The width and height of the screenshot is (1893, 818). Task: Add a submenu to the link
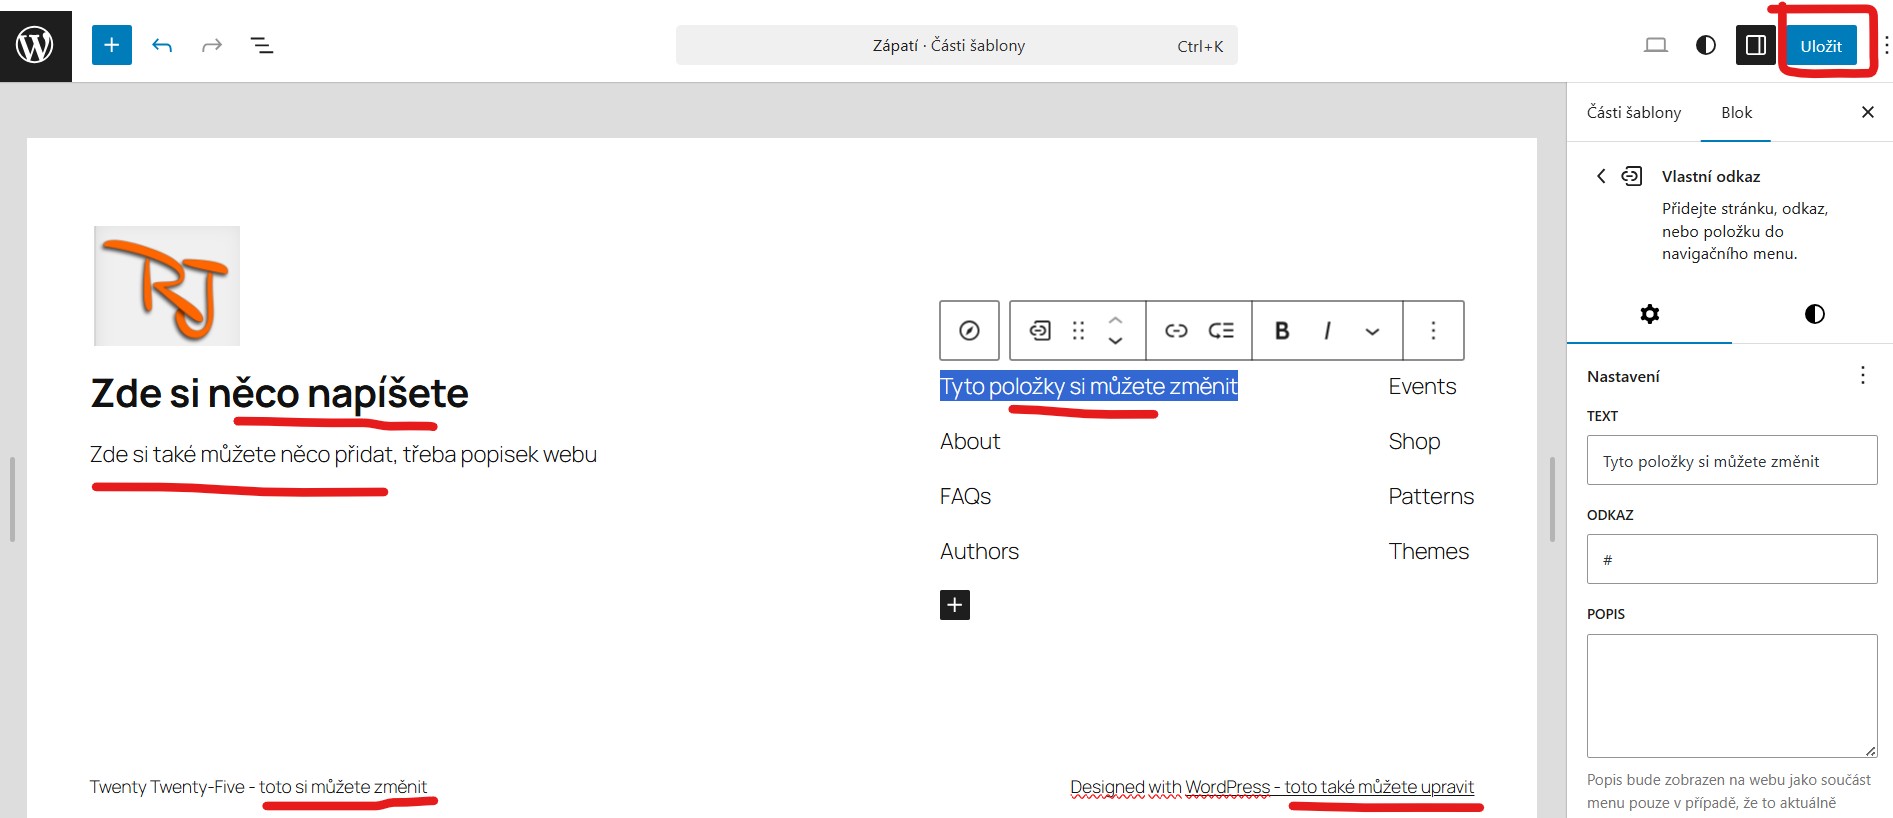click(x=1221, y=331)
